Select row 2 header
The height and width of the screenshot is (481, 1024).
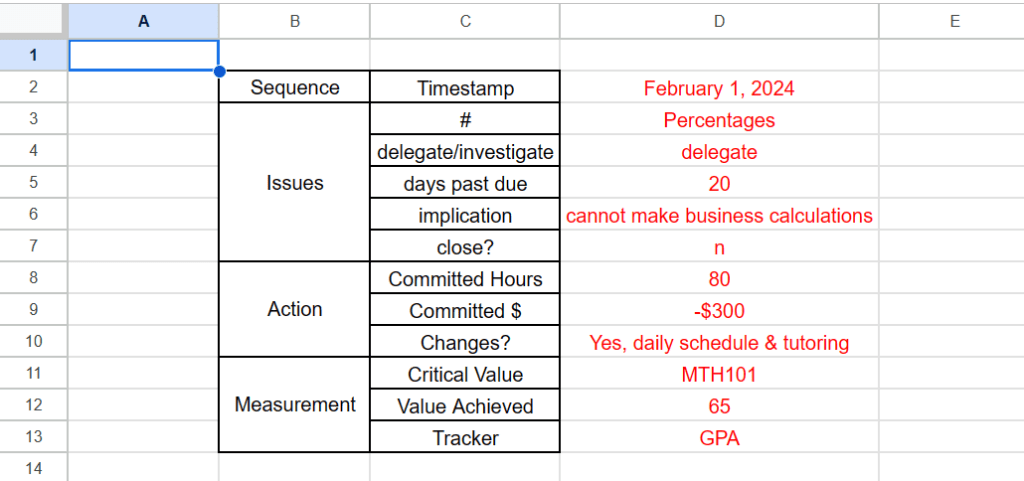click(x=33, y=88)
